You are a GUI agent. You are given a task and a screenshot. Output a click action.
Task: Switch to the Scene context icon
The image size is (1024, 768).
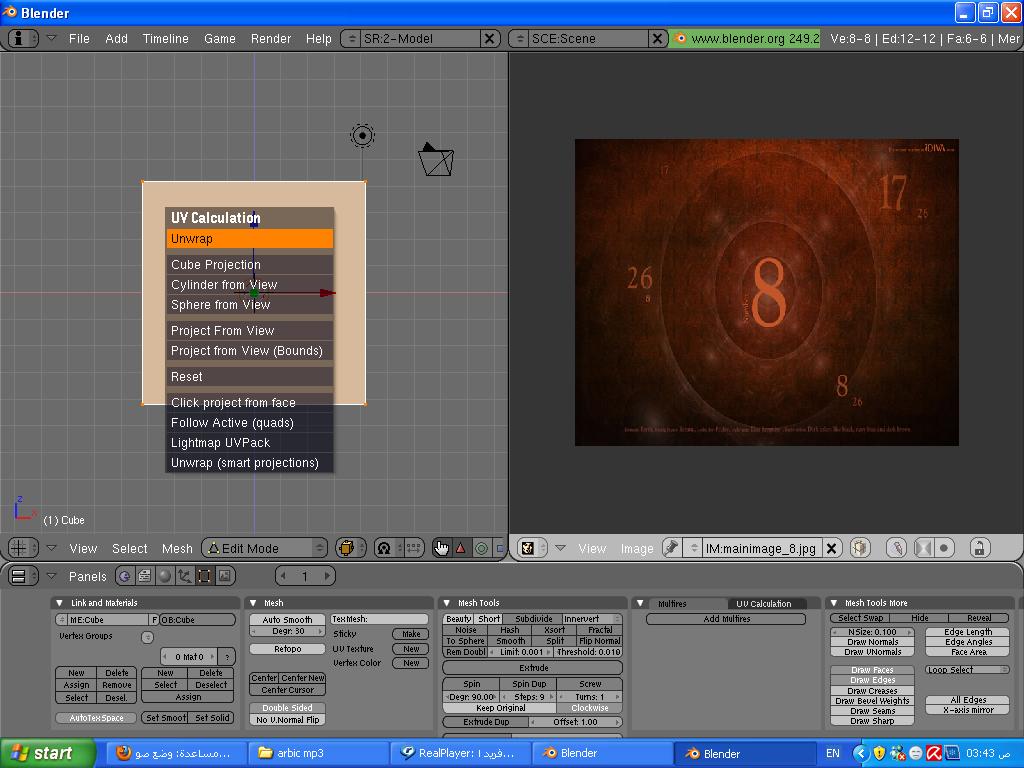pyautogui.click(x=225, y=576)
